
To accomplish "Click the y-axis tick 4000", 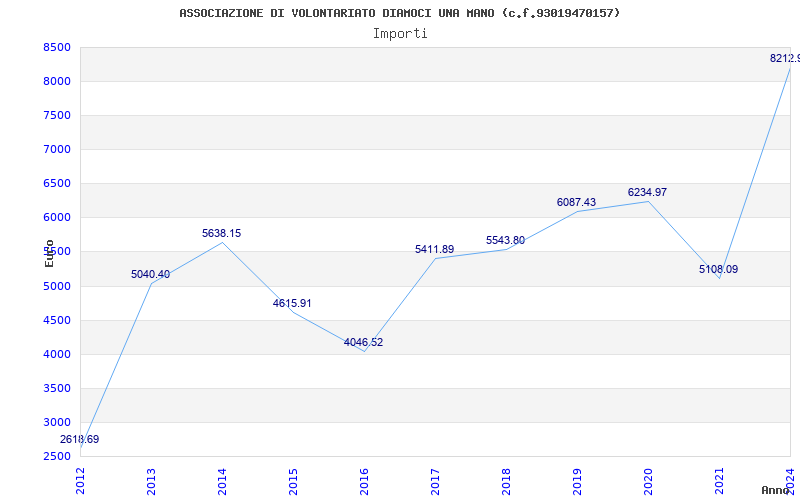I will (x=57, y=355).
